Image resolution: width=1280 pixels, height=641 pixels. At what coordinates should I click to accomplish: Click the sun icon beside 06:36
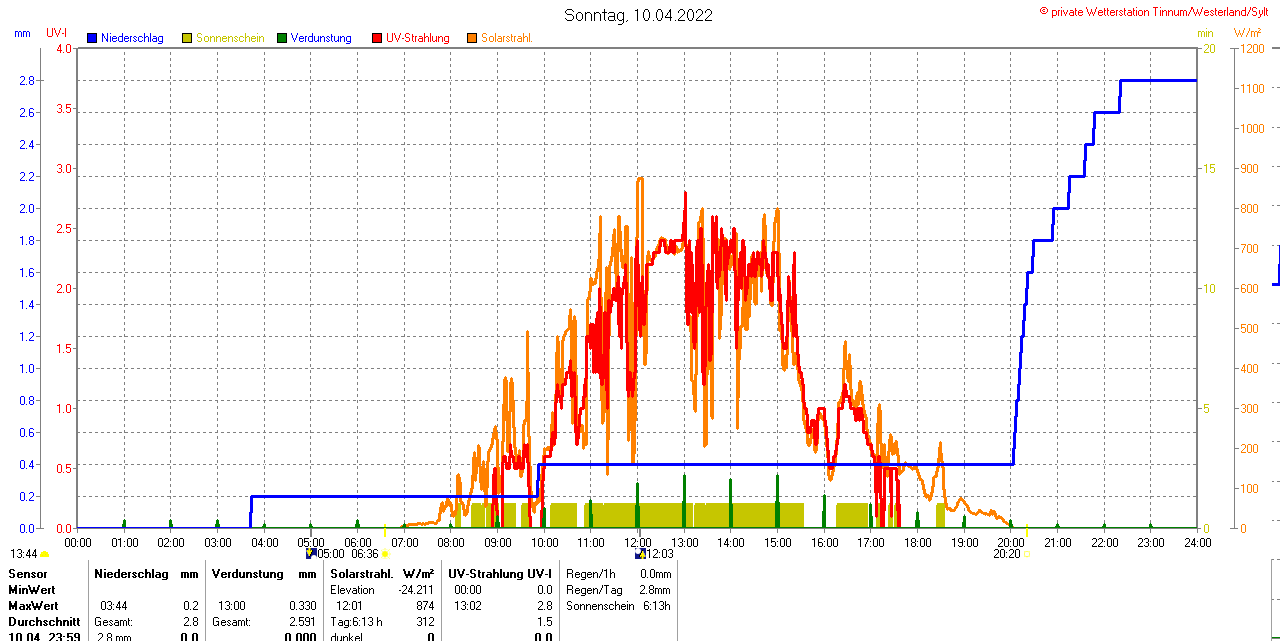click(x=385, y=554)
